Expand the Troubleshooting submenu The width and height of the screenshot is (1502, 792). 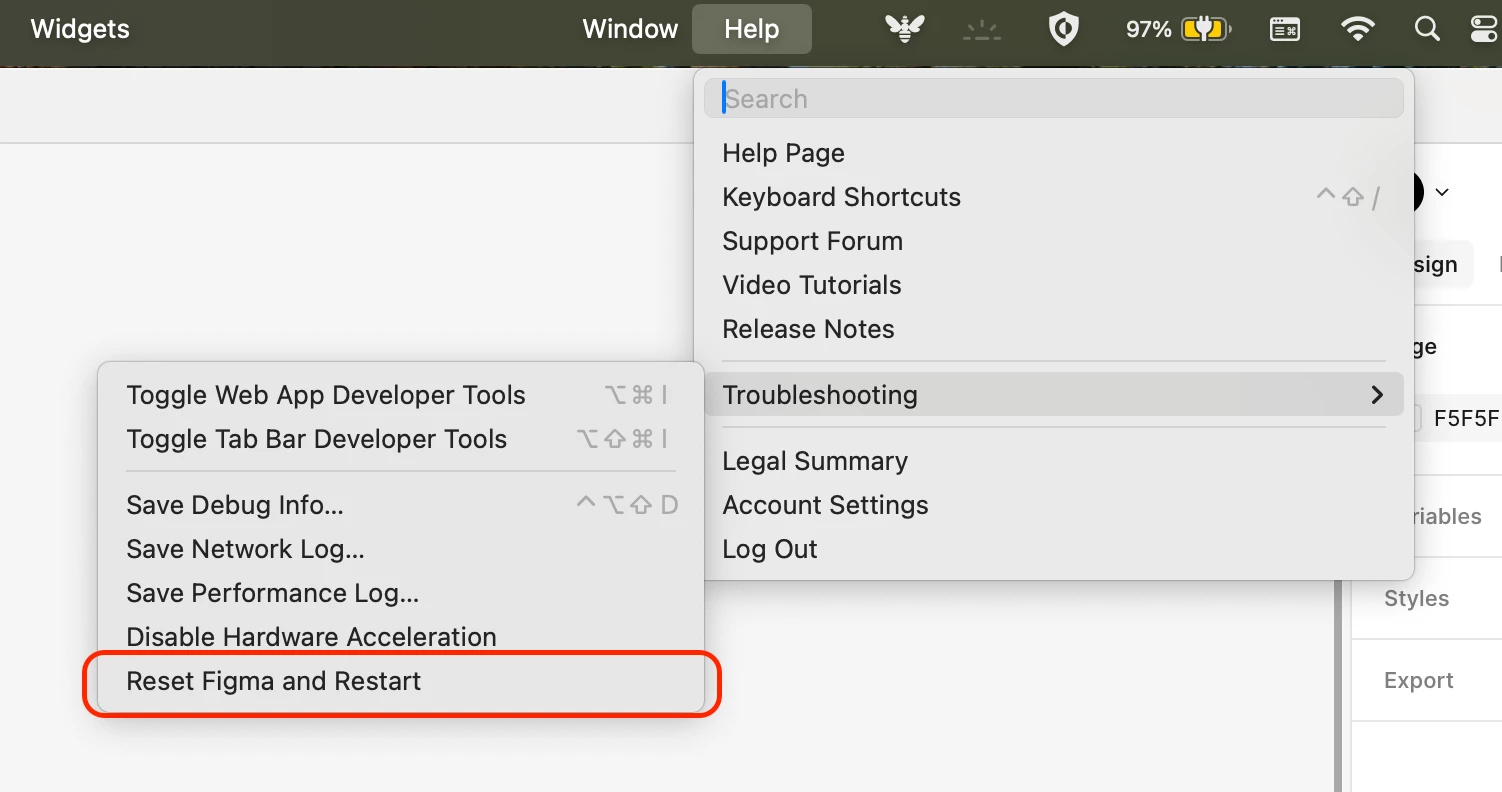[x=1054, y=395]
